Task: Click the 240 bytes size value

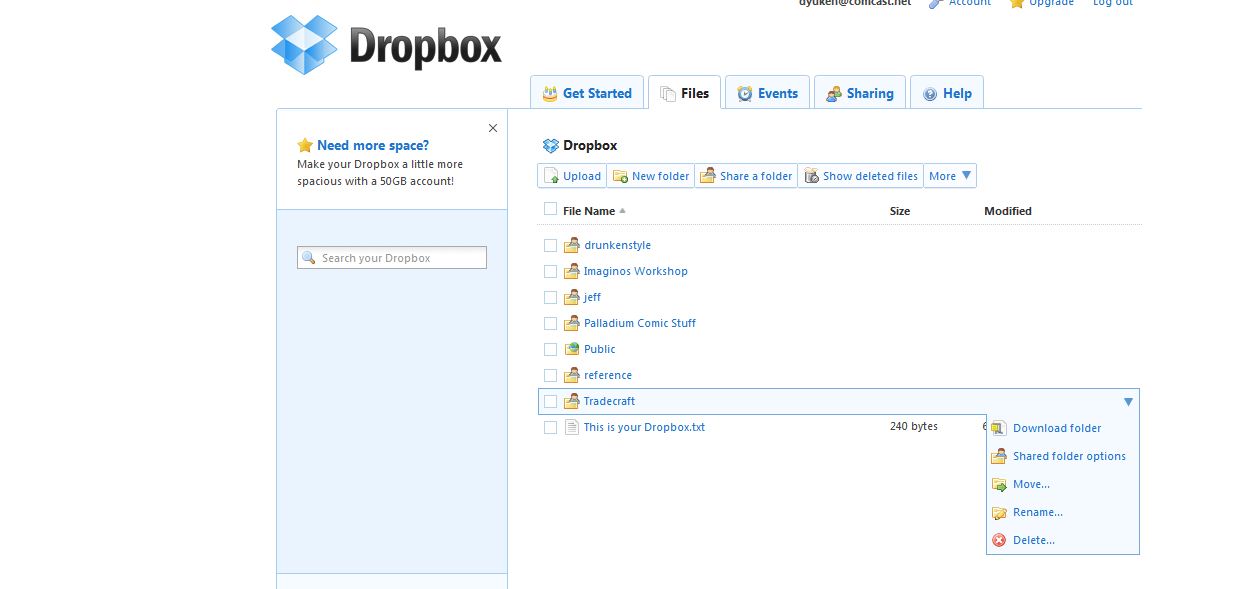Action: coord(914,426)
